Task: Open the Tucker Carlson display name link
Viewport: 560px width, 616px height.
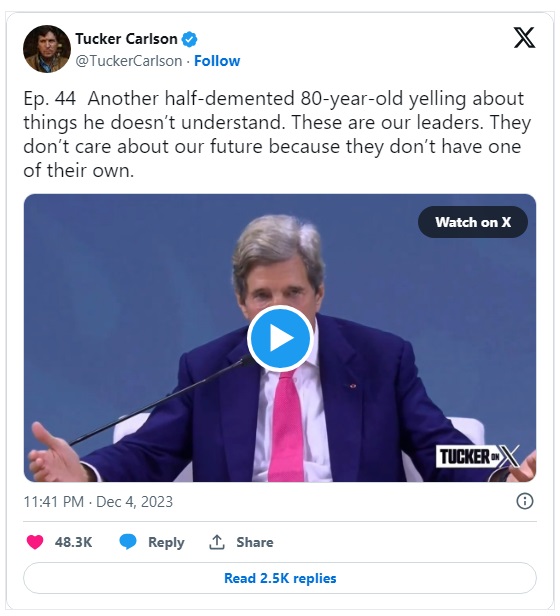Action: pyautogui.click(x=126, y=39)
